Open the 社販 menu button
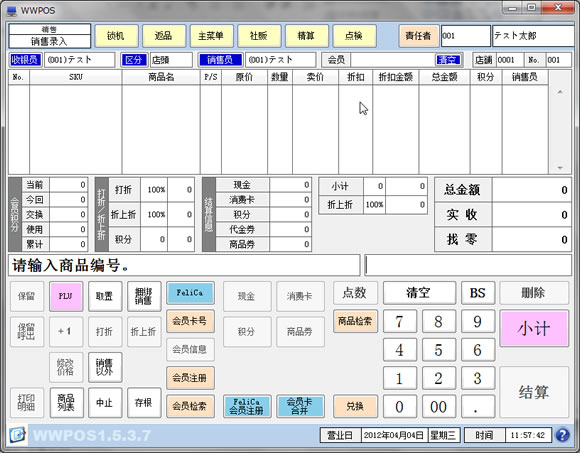 click(259, 36)
